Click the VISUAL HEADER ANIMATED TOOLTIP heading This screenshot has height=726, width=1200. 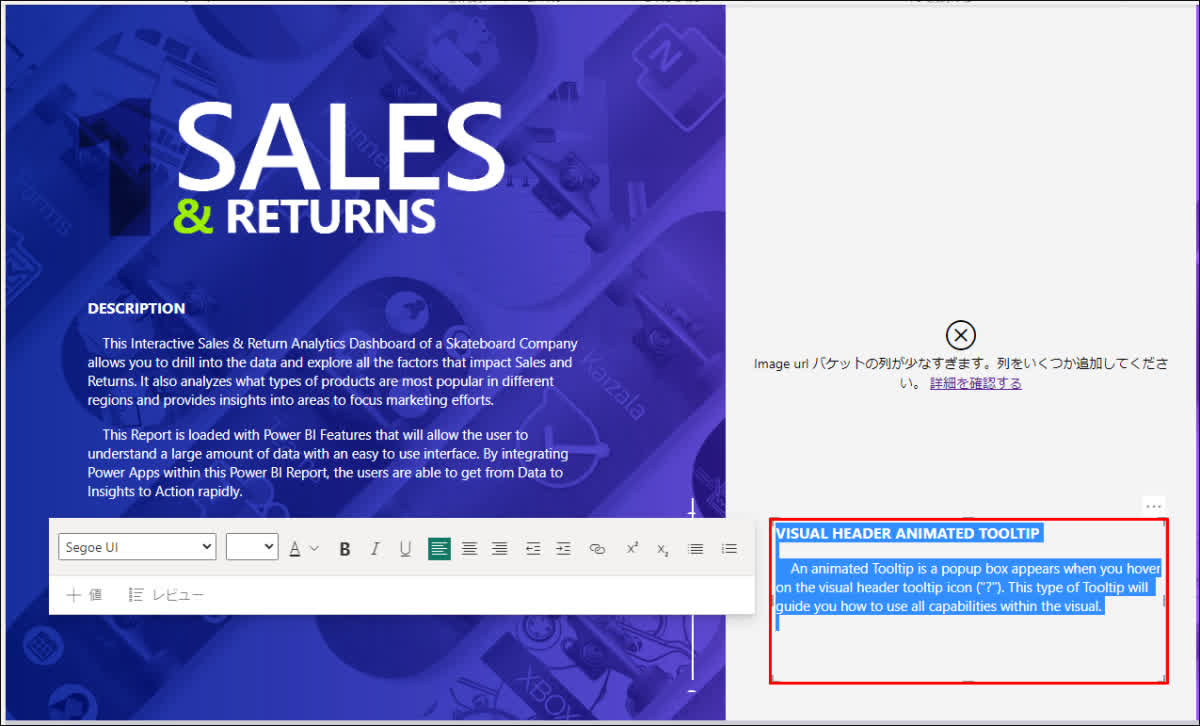908,533
